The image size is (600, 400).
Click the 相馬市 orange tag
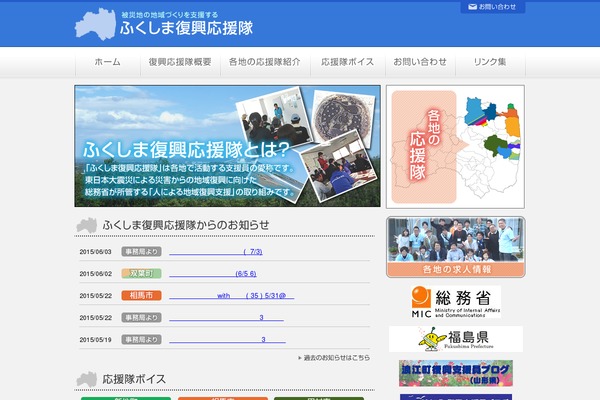(141, 296)
